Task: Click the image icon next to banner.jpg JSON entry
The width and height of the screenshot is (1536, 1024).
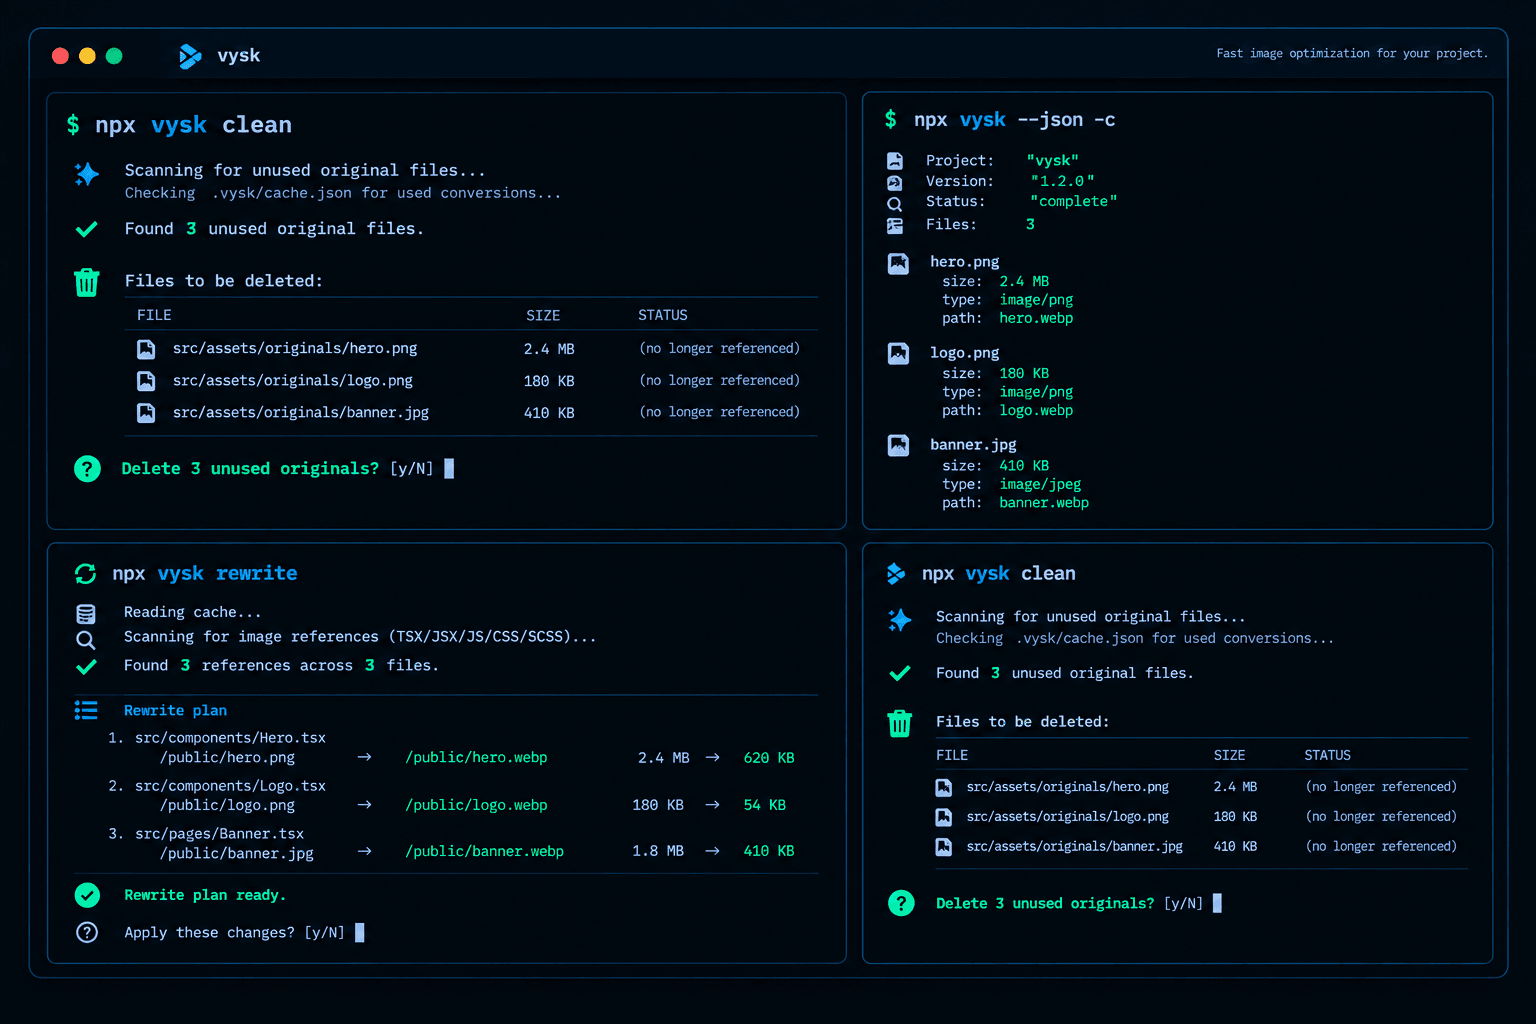Action: [x=898, y=446]
